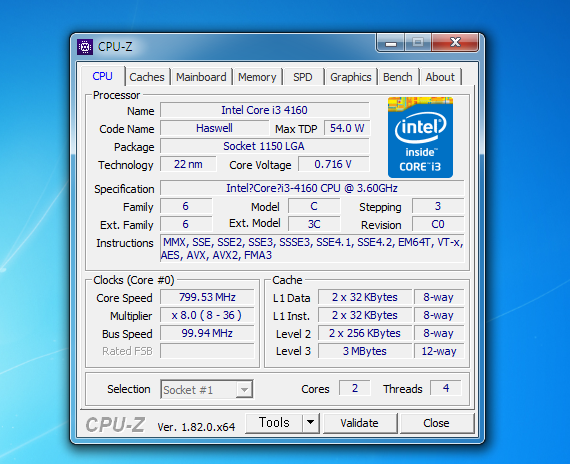Click the Instructions list field
The image size is (570, 464).
[x=312, y=248]
